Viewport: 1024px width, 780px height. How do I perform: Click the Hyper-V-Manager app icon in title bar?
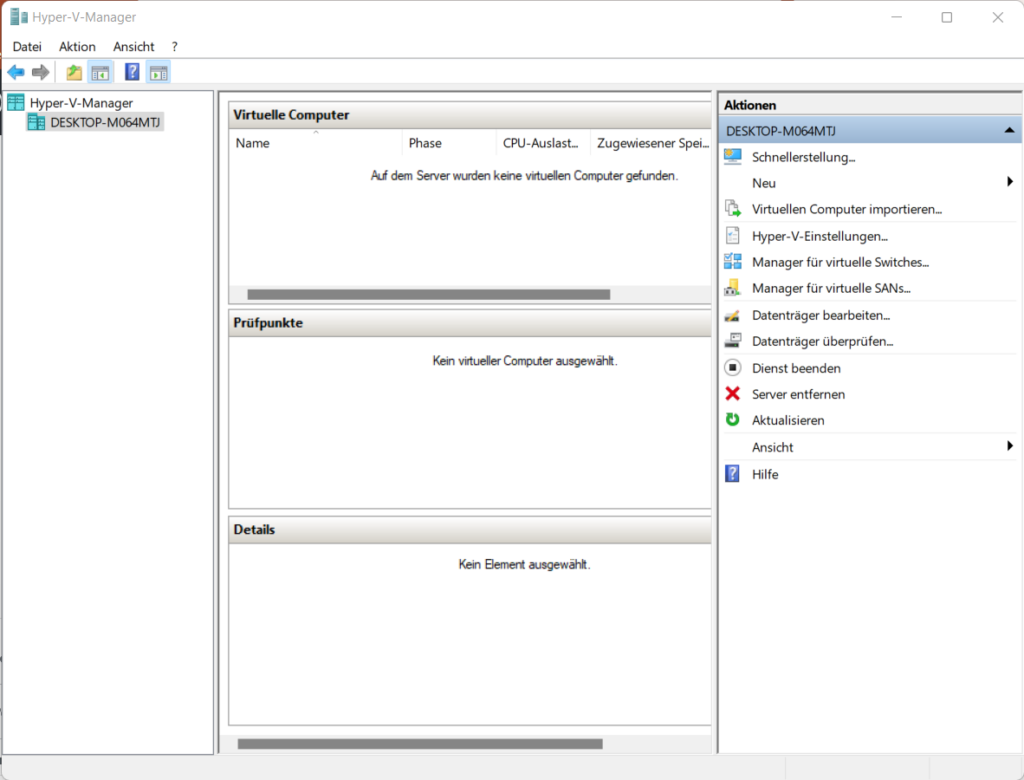pos(19,17)
